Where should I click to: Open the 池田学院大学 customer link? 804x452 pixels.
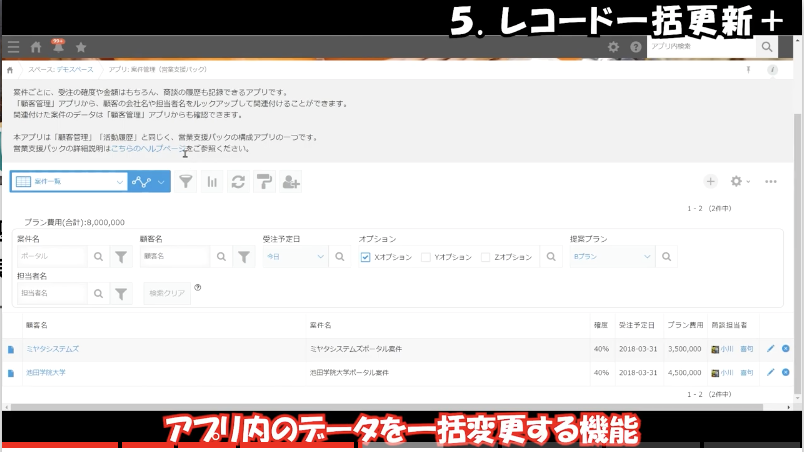(46, 372)
